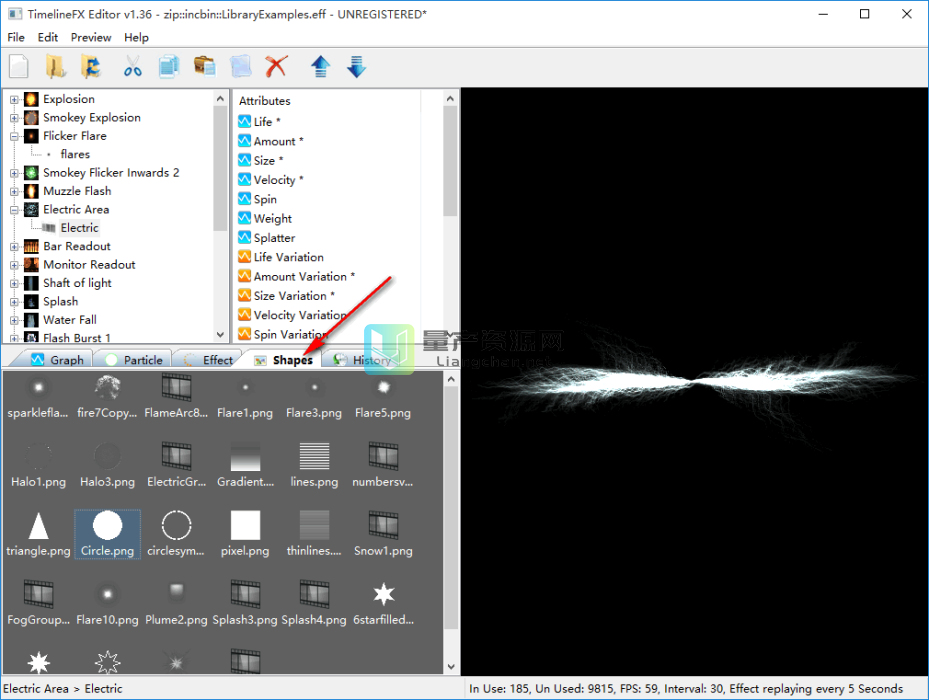Select the Electric emitter in tree

tap(79, 228)
